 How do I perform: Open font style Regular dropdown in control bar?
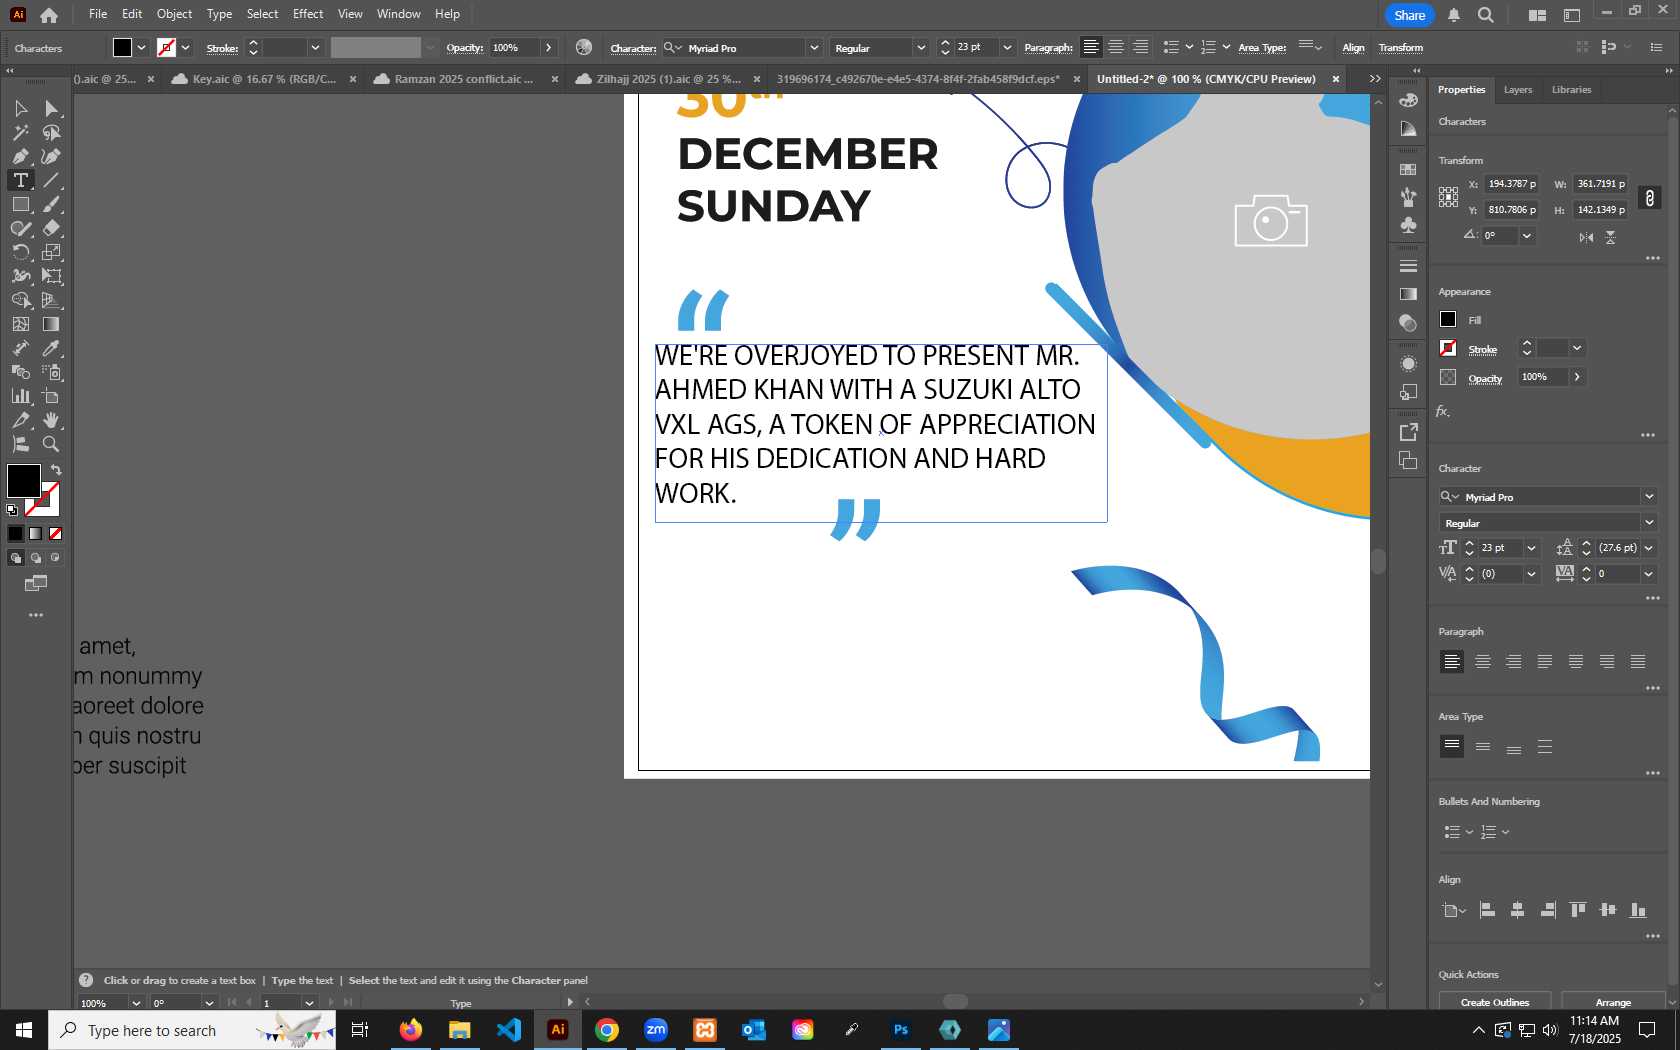pyautogui.click(x=920, y=48)
